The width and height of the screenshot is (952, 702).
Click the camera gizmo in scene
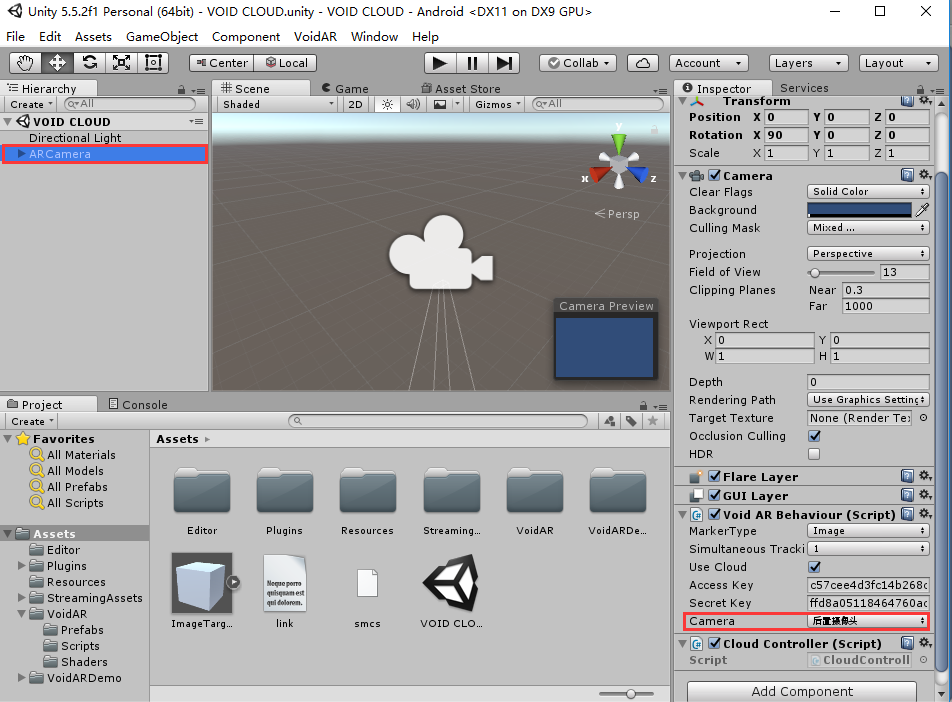pyautogui.click(x=441, y=253)
